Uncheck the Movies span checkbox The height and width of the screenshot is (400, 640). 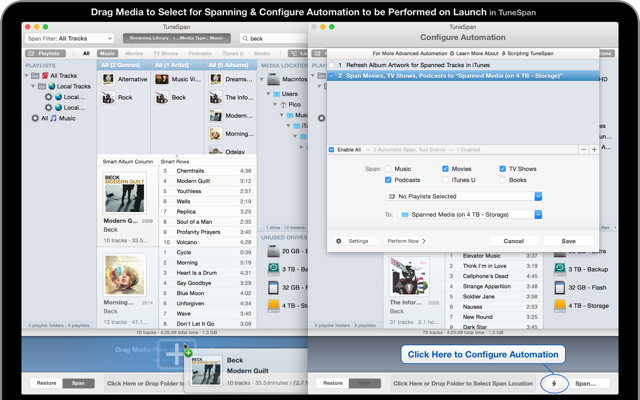coord(445,169)
